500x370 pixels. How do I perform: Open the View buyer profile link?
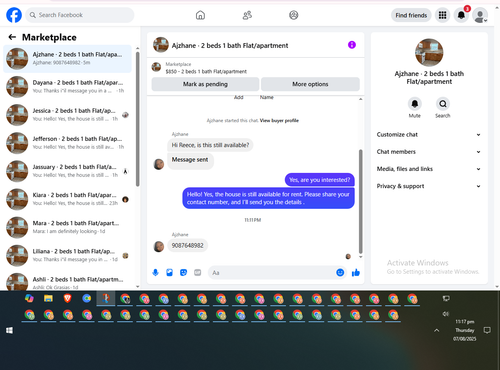pos(279,121)
